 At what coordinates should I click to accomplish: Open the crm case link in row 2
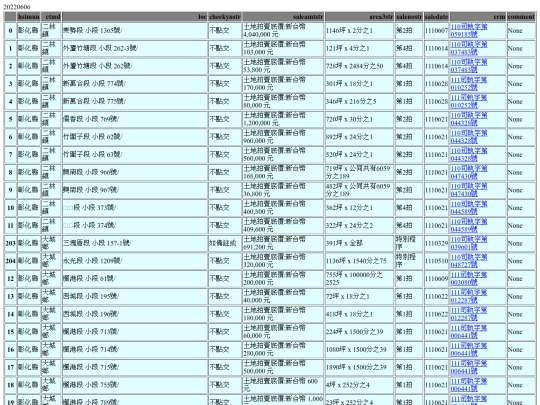pyautogui.click(x=469, y=66)
